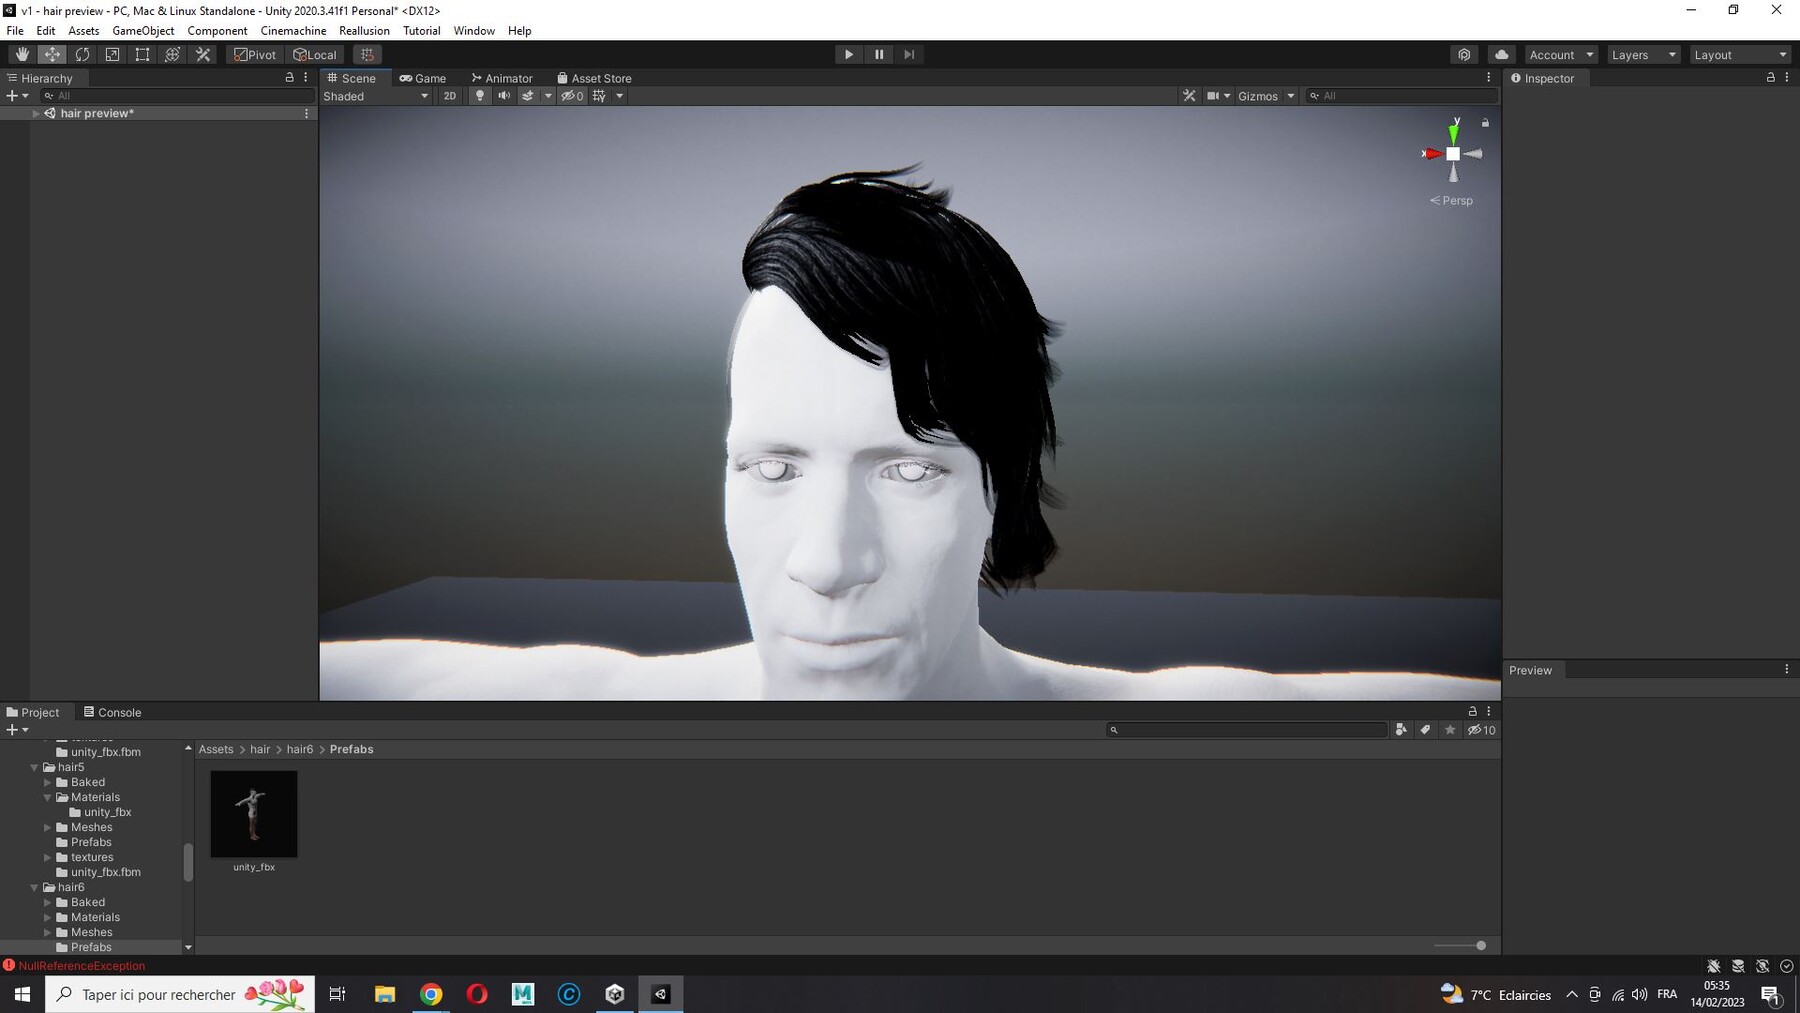Lock the Hierarchy panel
1800x1013 pixels.
point(290,77)
